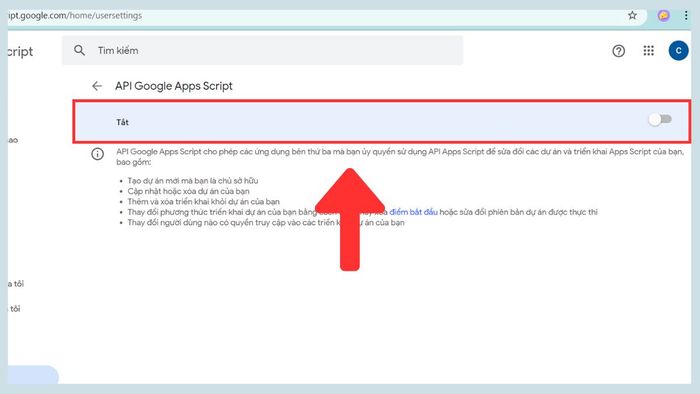700x394 pixels.
Task: Open the Google apps grid
Action: (648, 50)
